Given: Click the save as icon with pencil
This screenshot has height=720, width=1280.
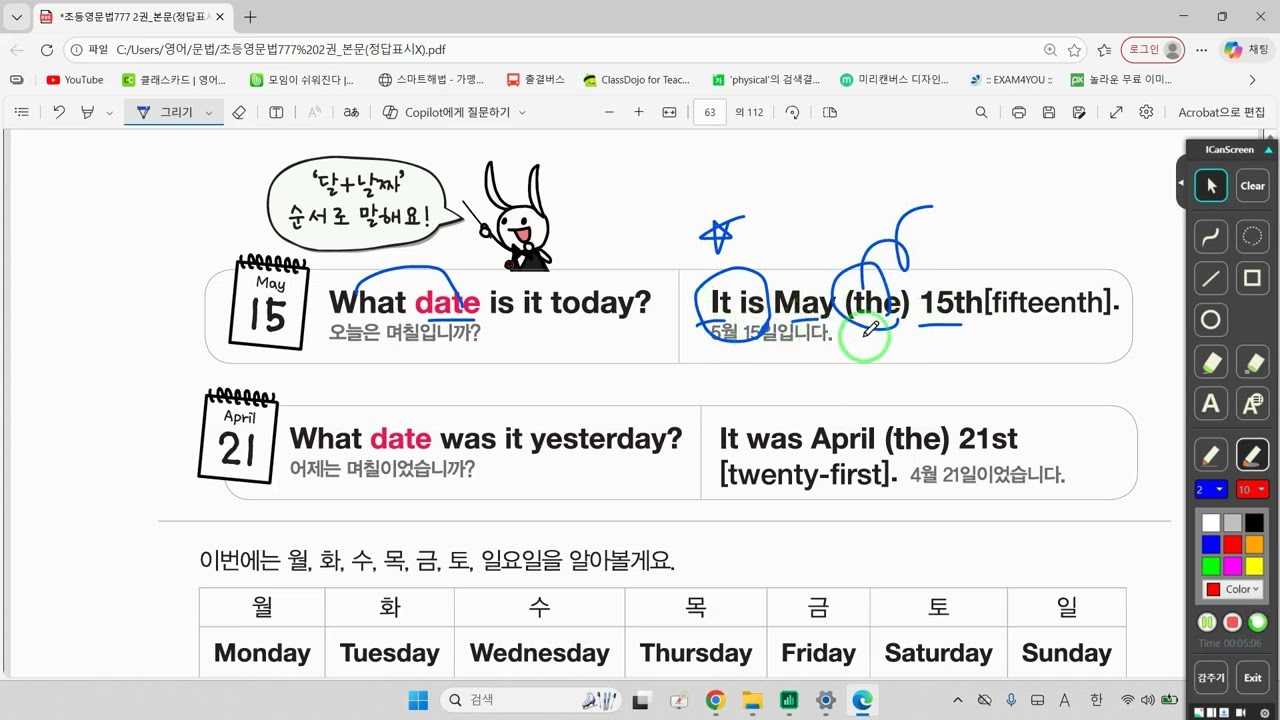Looking at the screenshot, I should point(1079,113).
